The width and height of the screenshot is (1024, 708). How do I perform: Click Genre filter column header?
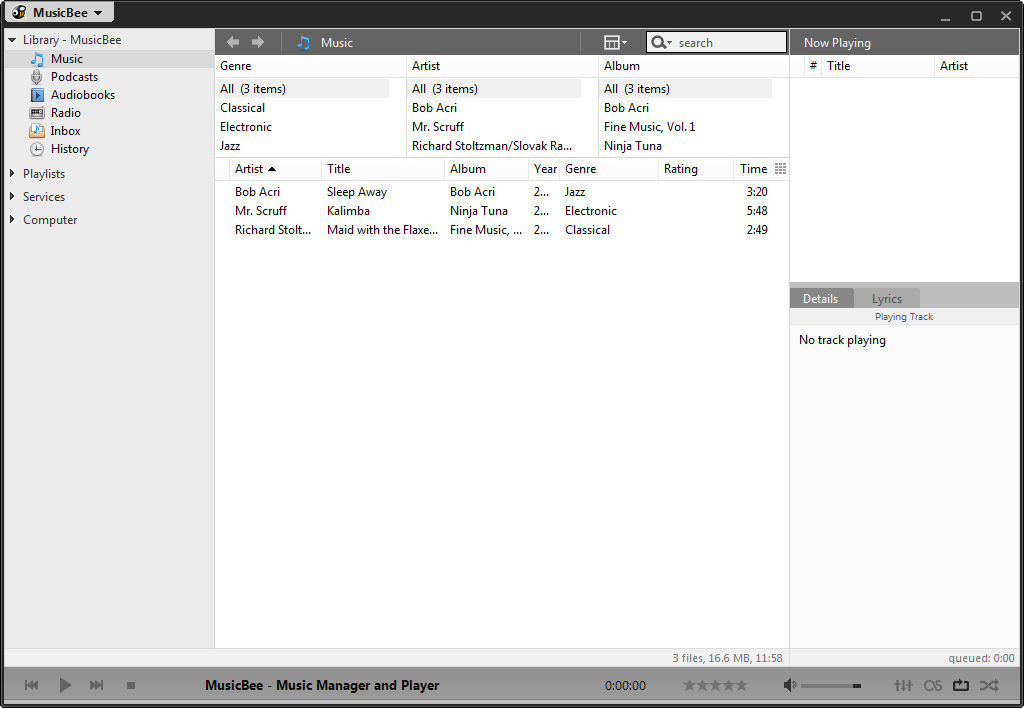point(310,66)
